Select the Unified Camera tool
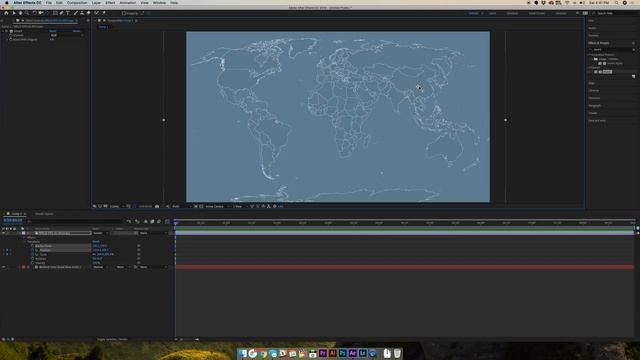Screen dimensions: 640x360 point(41,13)
